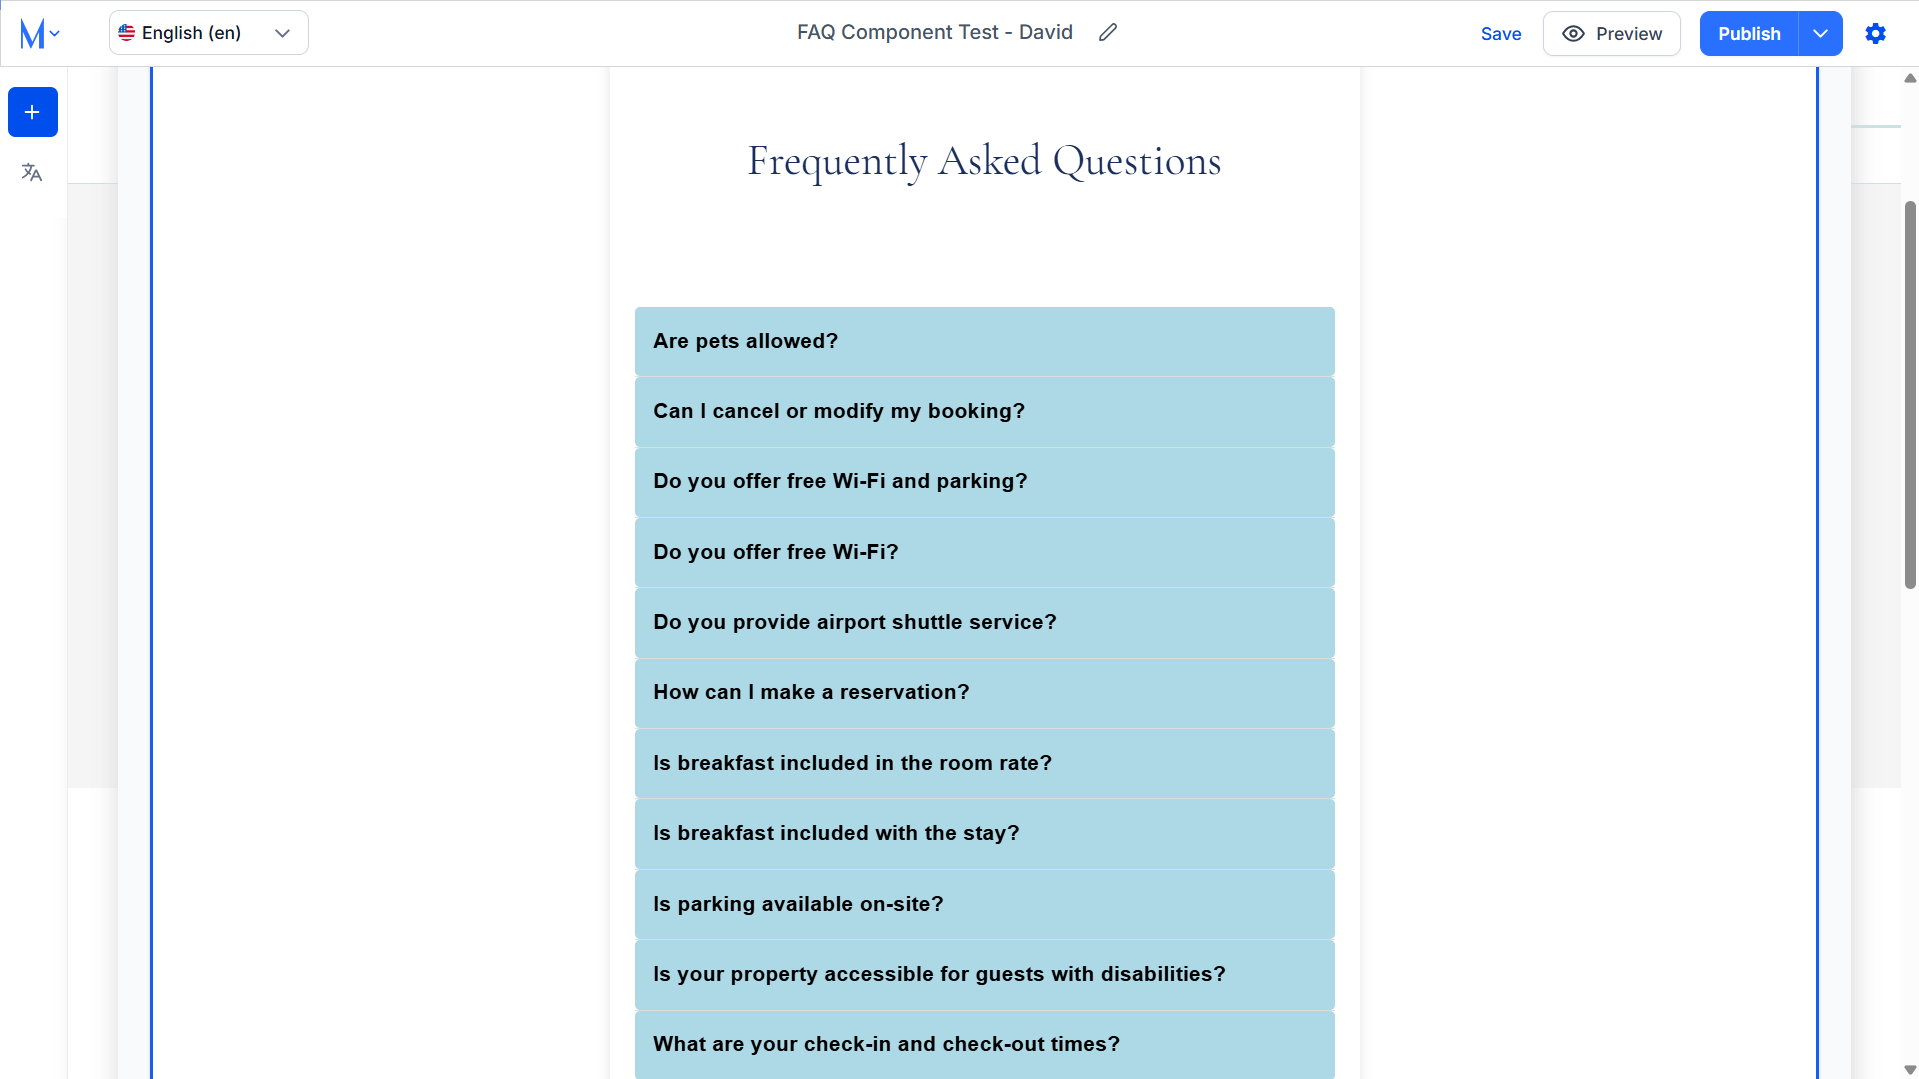
Task: Click the blue plus add-element icon
Action: click(33, 112)
